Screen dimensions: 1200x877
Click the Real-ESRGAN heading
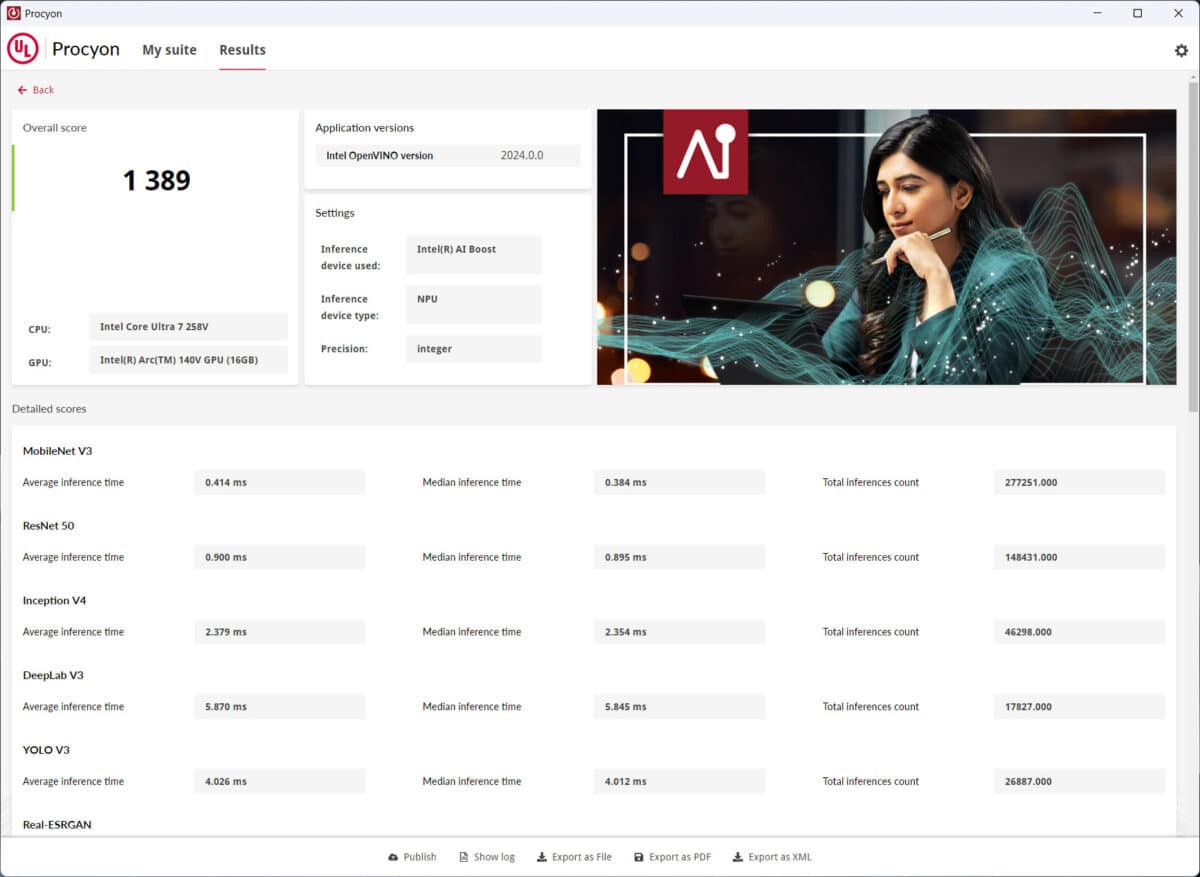pyautogui.click(x=57, y=825)
